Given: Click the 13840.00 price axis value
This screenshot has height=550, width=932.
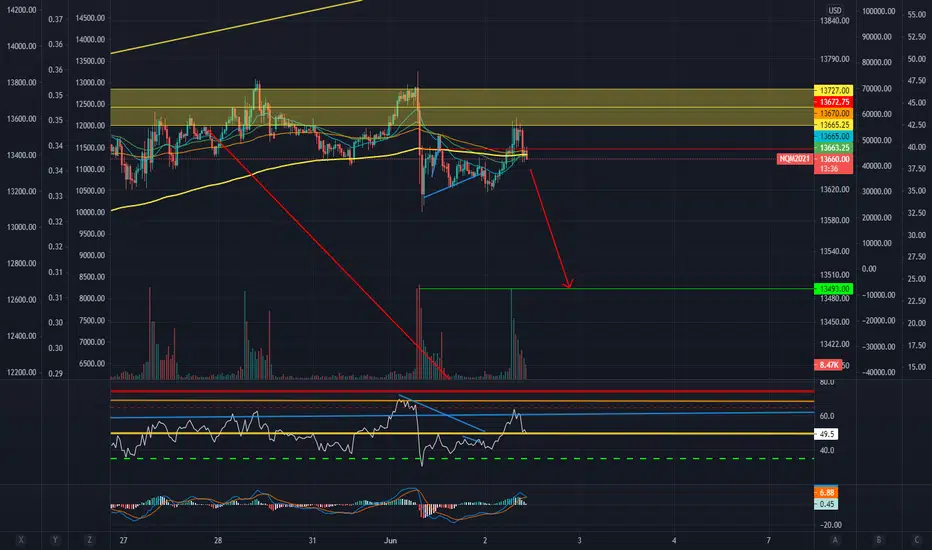Looking at the screenshot, I should pos(835,21).
